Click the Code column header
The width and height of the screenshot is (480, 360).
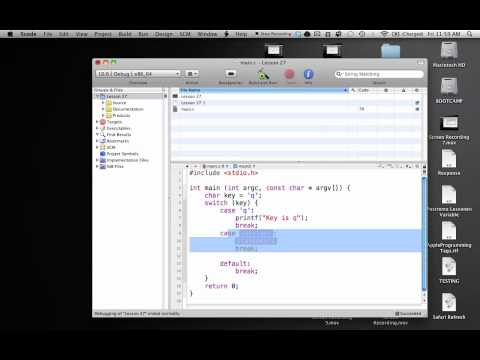click(x=363, y=90)
